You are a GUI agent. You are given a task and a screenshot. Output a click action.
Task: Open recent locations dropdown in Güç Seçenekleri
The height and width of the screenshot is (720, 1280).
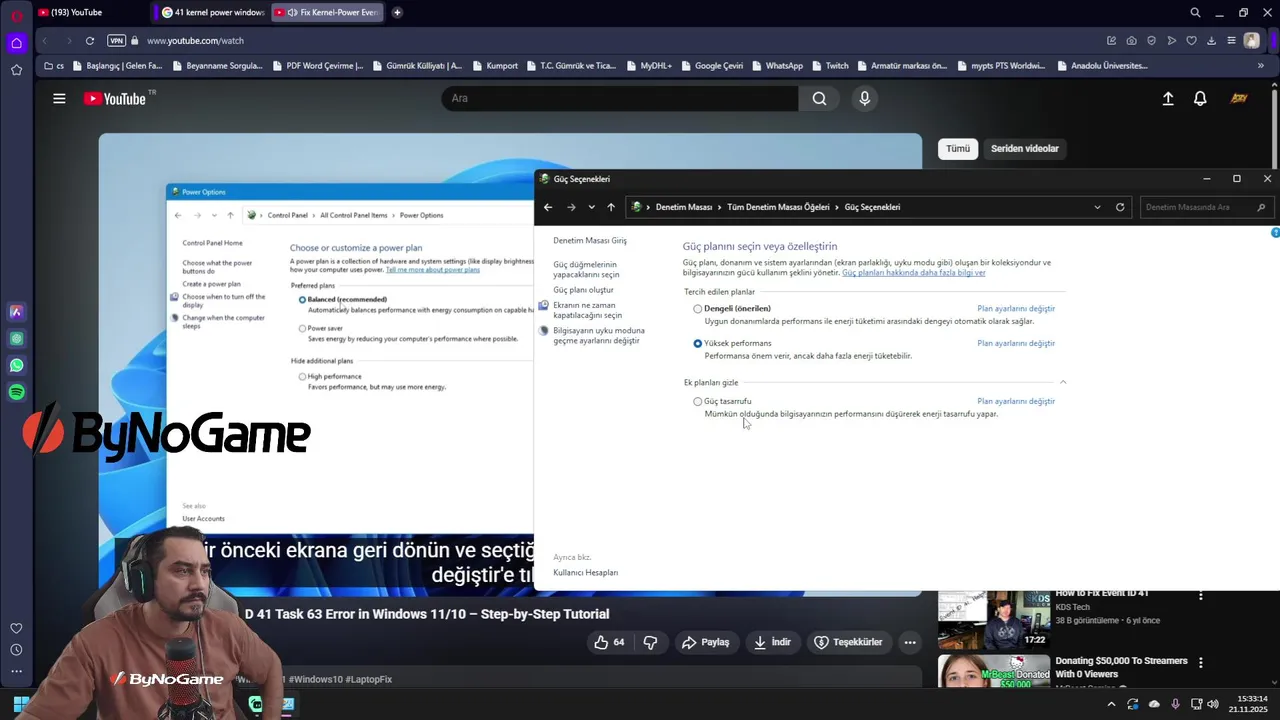tap(592, 207)
